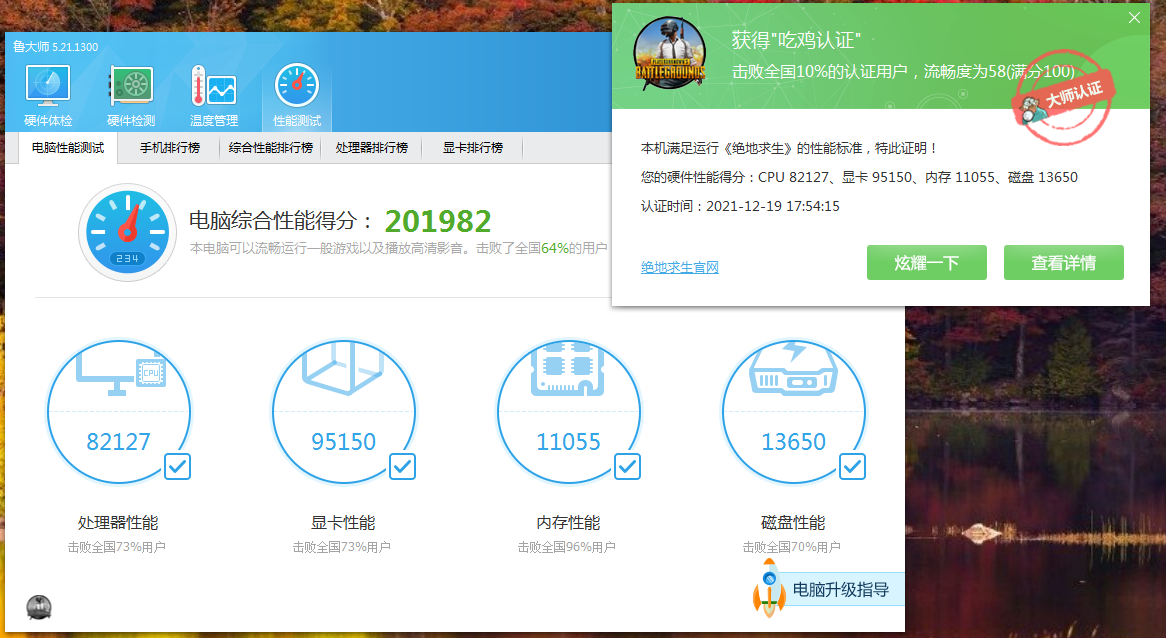Click the popup line 本机满足运行《绝地求生》的性能标准
Viewport: 1166px width, 638px height.
pos(789,148)
